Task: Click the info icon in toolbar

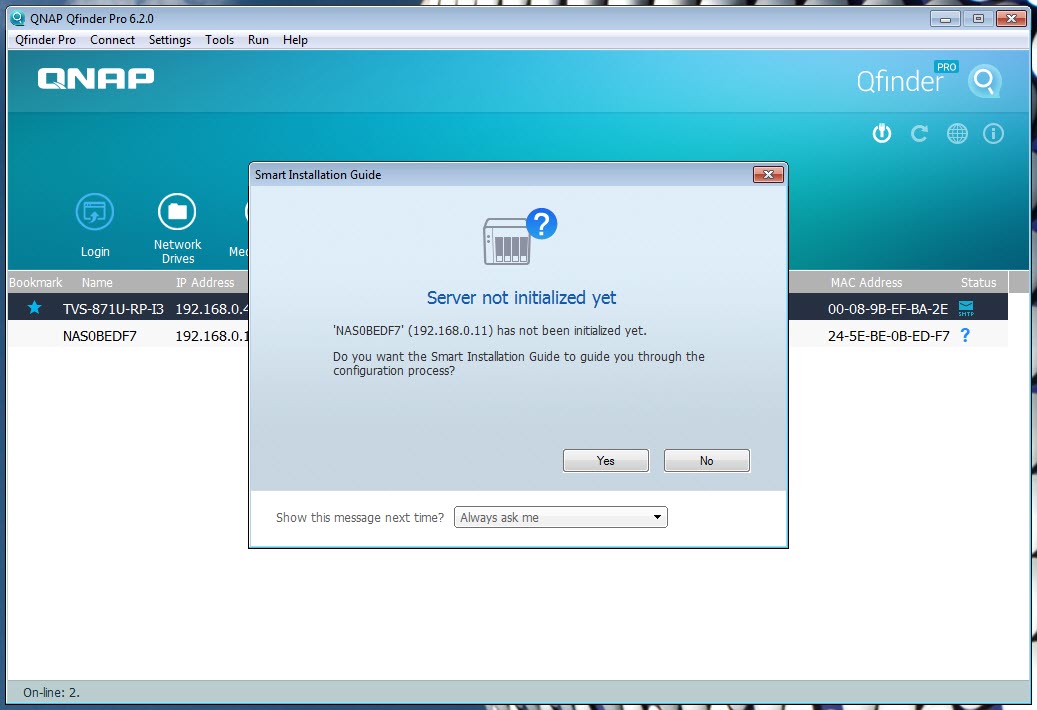Action: tap(993, 134)
